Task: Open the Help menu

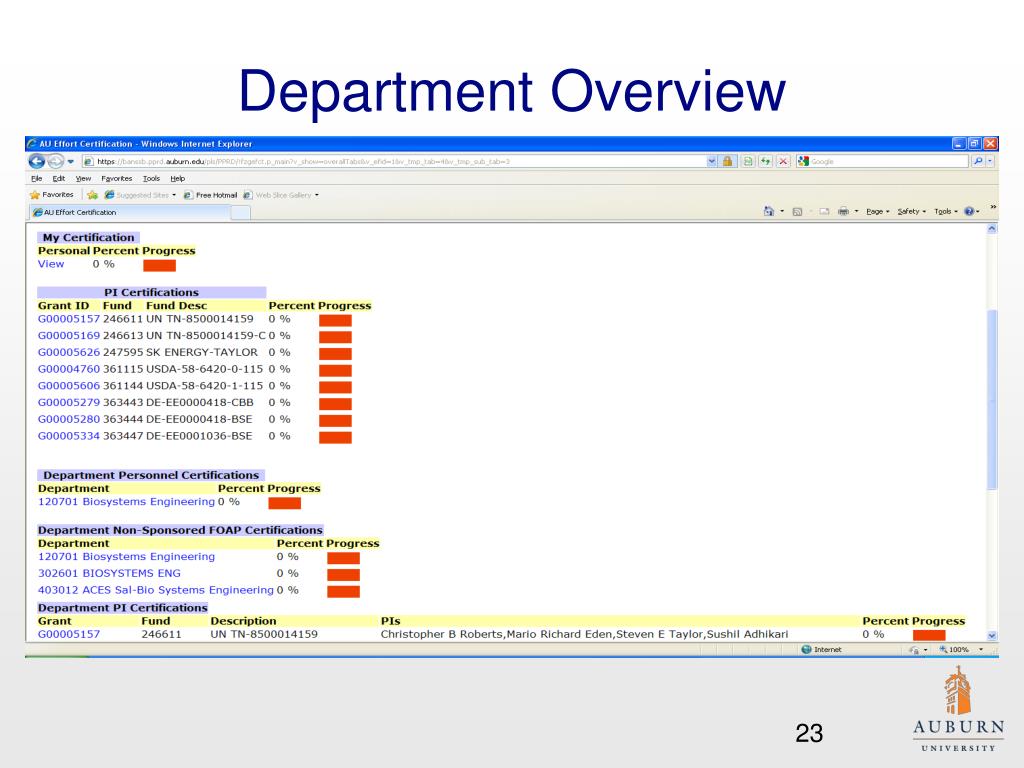Action: (x=178, y=178)
